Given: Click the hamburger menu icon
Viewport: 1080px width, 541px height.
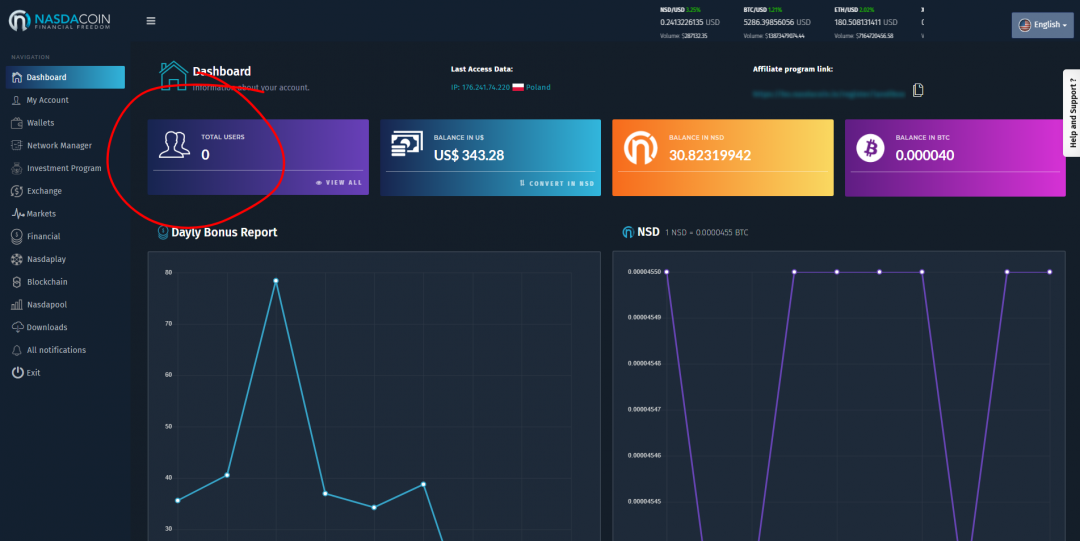Looking at the screenshot, I should 151,21.
